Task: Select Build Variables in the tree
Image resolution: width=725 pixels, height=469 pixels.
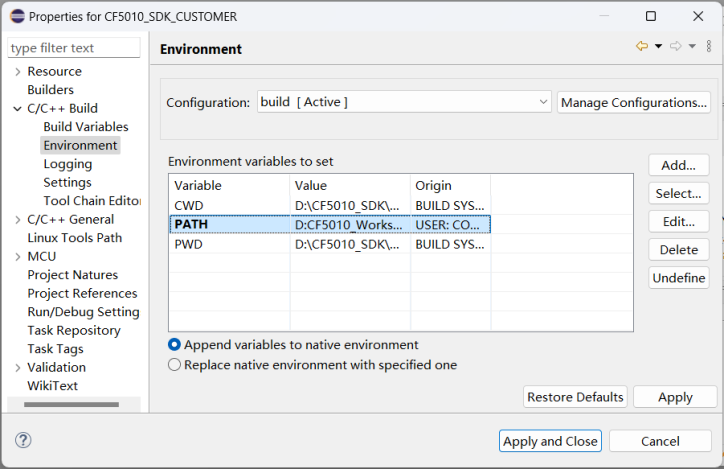Action: click(x=86, y=127)
